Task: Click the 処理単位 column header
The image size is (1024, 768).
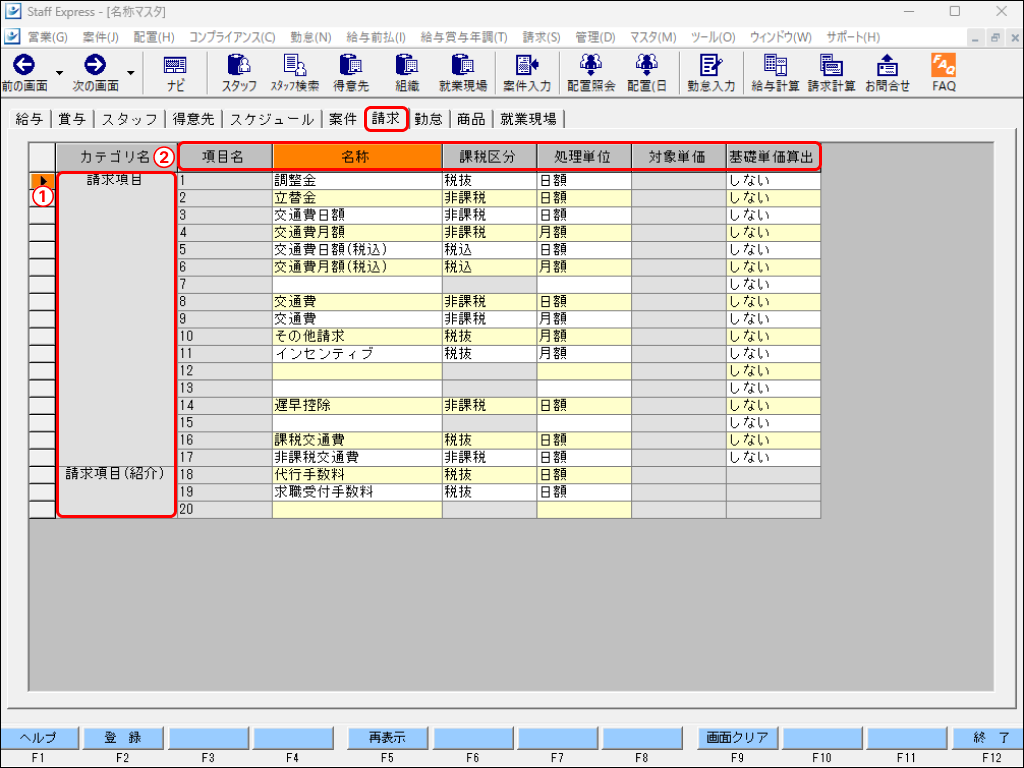Action: (584, 157)
